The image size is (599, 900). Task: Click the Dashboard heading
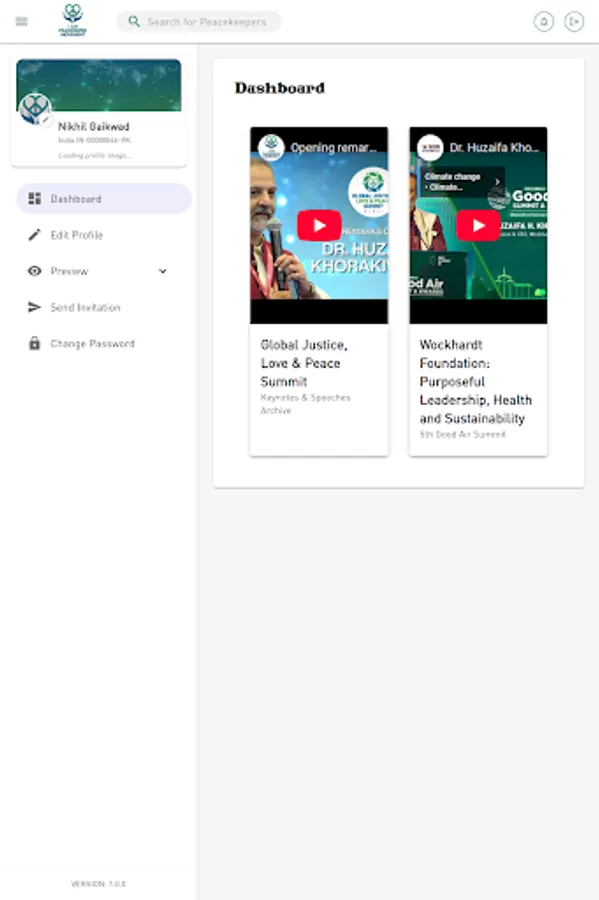(279, 88)
